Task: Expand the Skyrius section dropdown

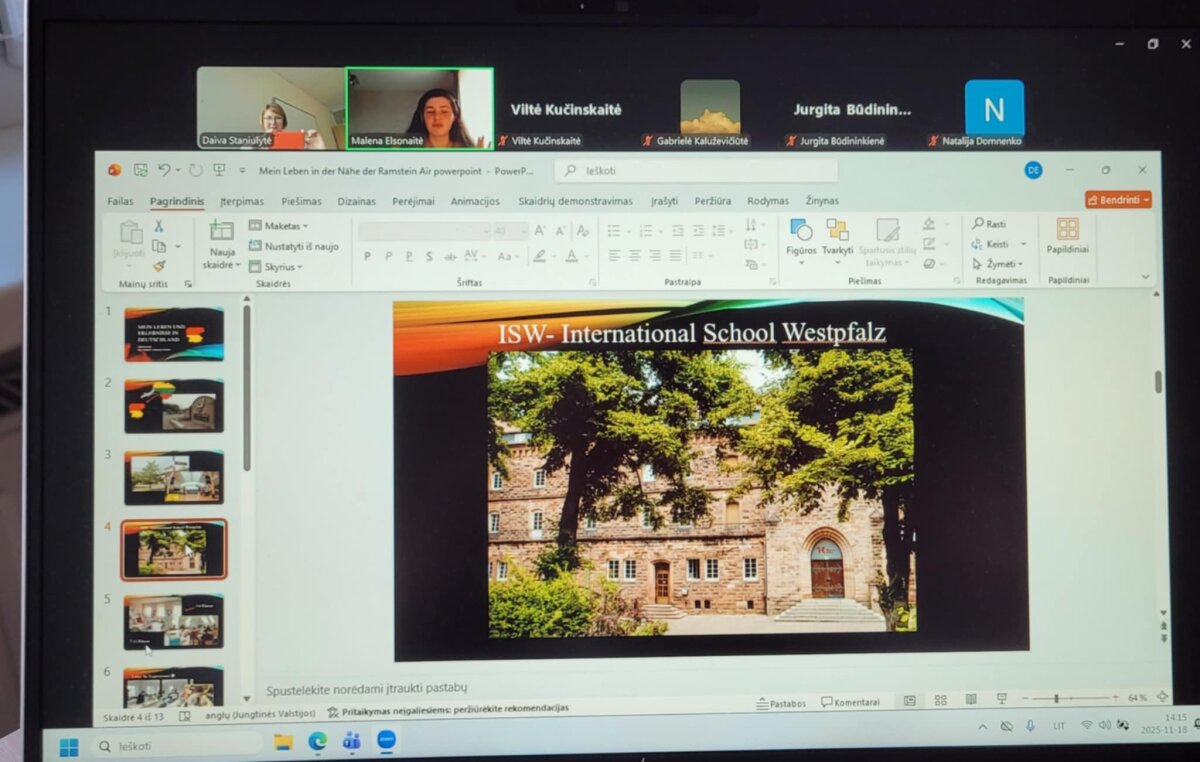Action: pos(276,267)
